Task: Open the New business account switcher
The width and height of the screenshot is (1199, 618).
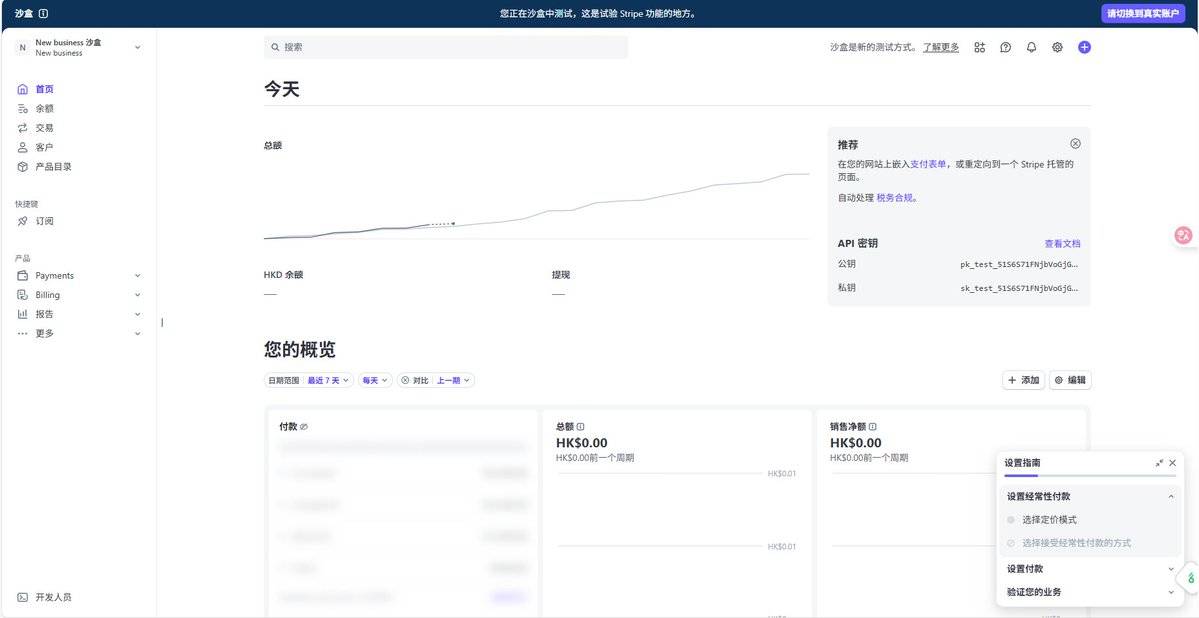Action: 79,47
